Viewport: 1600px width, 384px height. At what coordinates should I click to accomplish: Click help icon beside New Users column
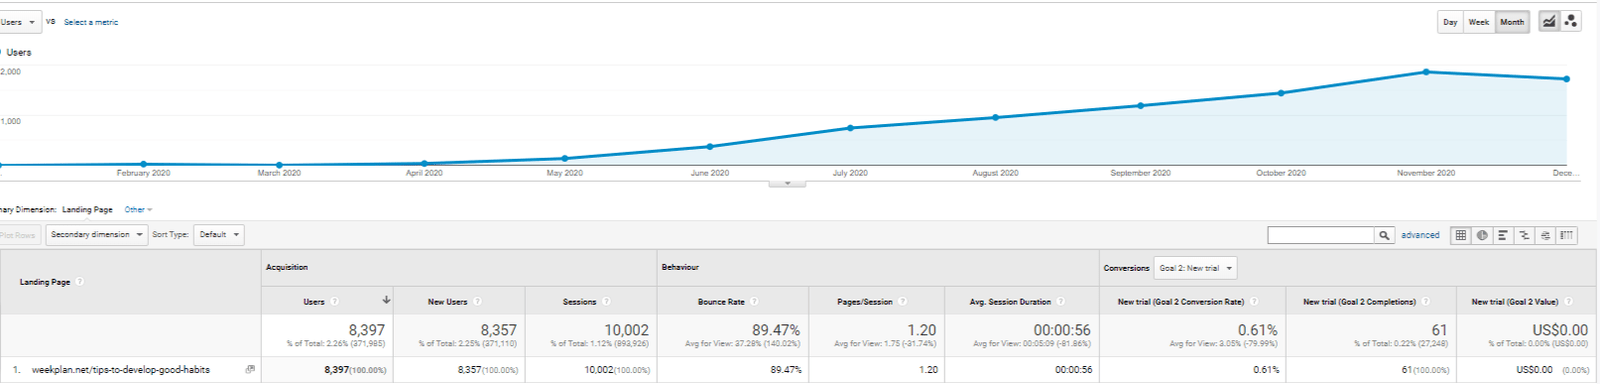pos(478,301)
